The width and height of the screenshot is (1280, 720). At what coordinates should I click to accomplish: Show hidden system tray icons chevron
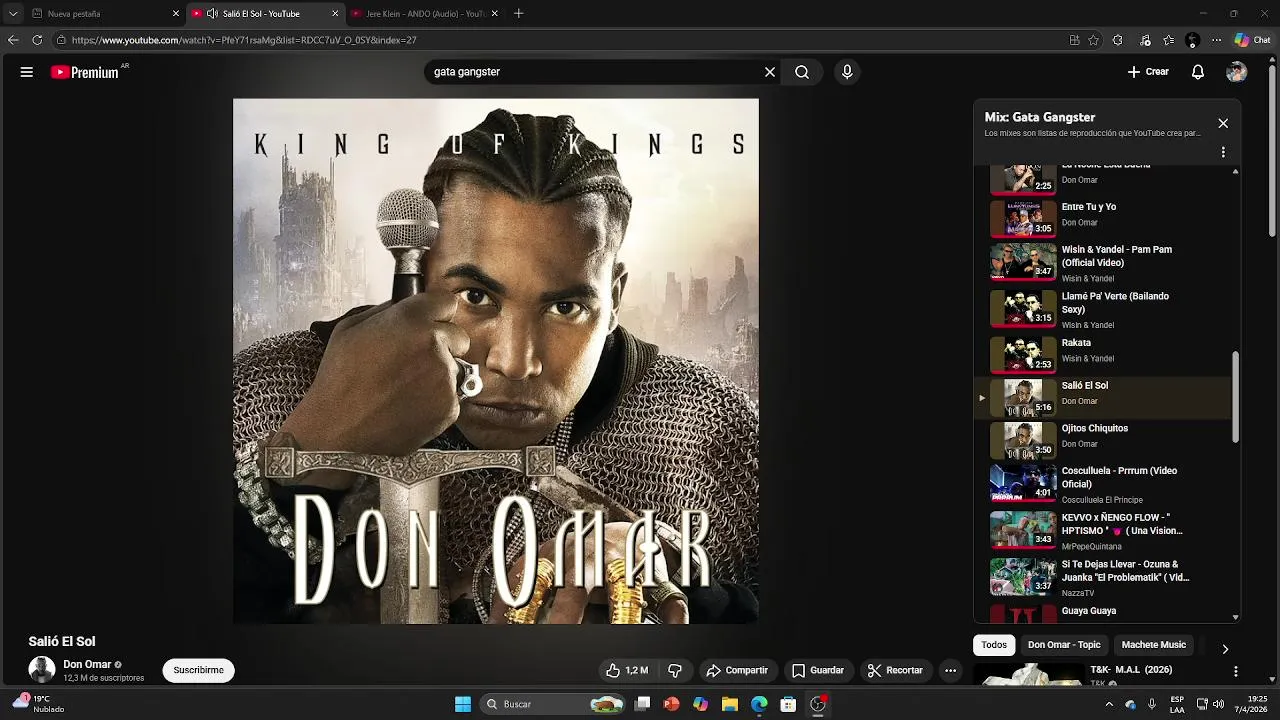click(x=1109, y=704)
